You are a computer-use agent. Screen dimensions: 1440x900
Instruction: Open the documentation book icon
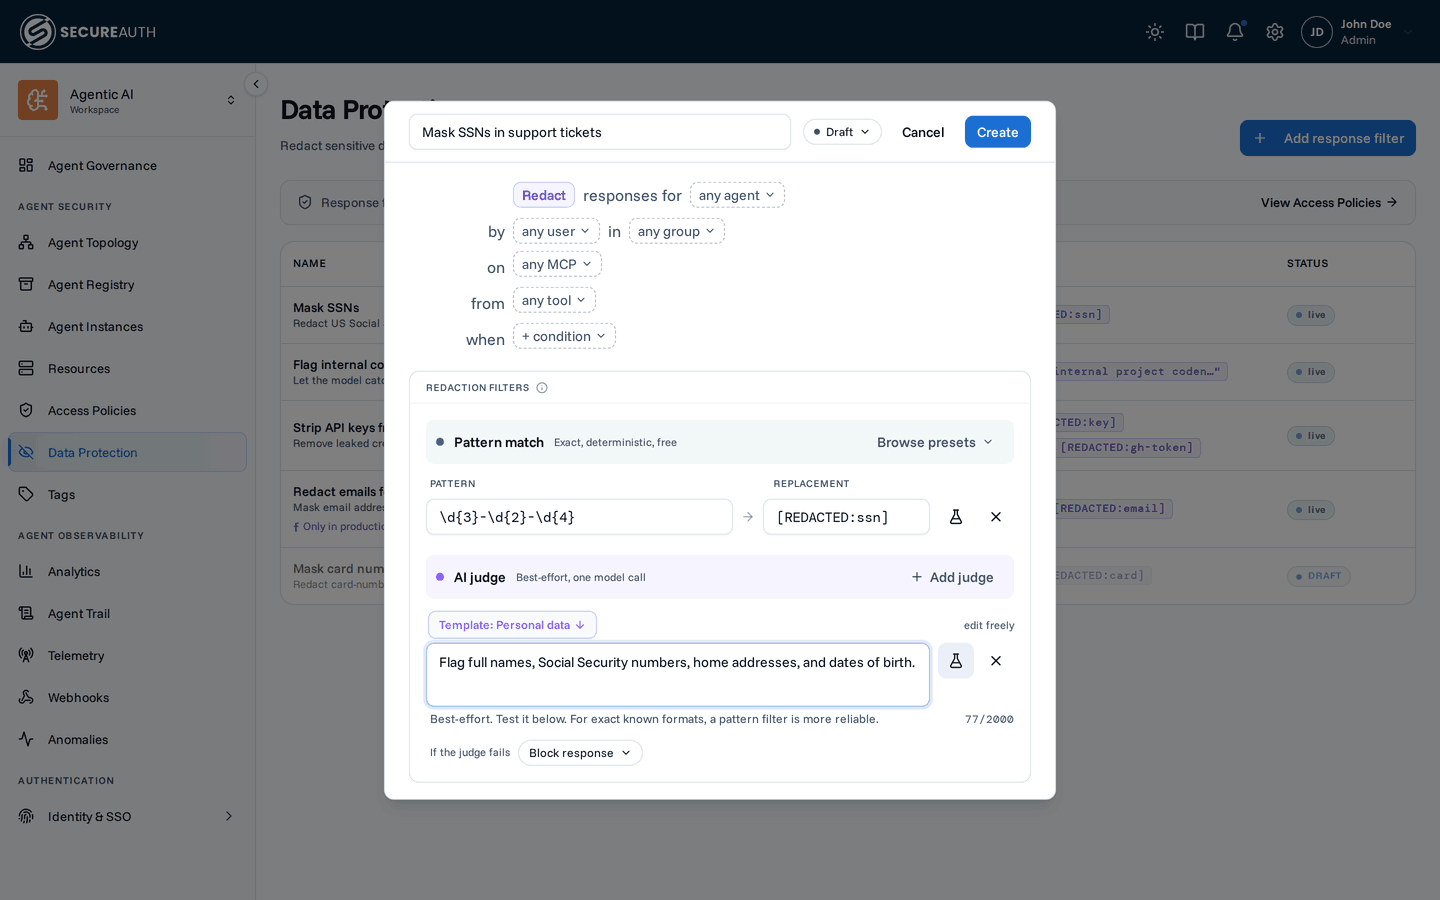1195,32
